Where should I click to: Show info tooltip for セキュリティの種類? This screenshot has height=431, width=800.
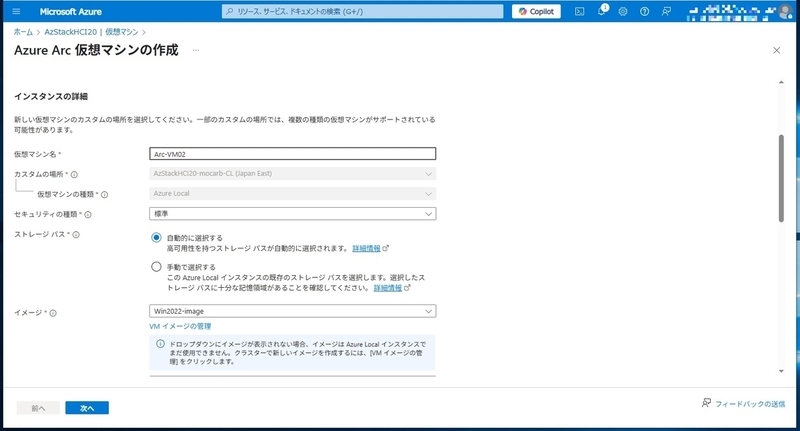(88, 215)
